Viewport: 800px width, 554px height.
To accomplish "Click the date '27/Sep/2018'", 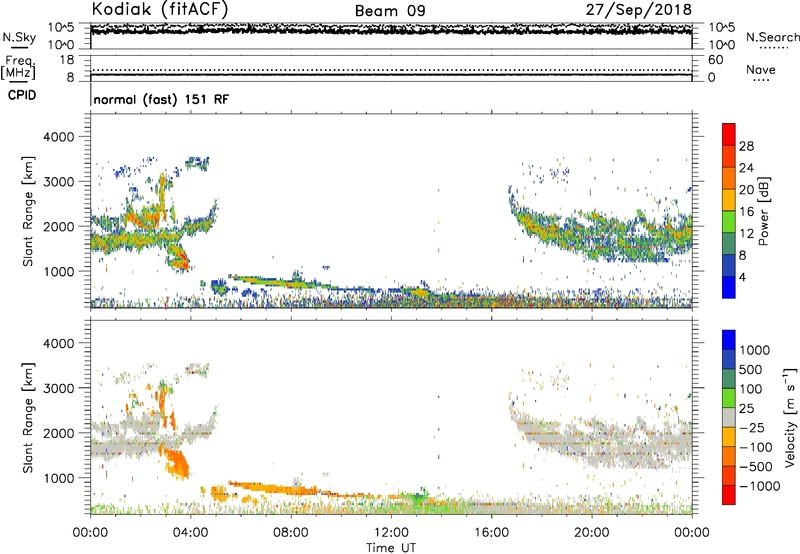I will pos(639,9).
